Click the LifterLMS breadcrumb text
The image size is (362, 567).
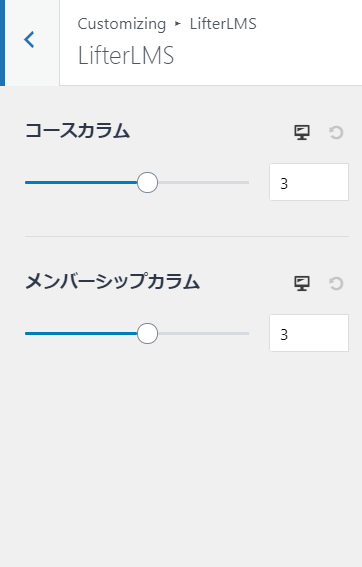223,24
